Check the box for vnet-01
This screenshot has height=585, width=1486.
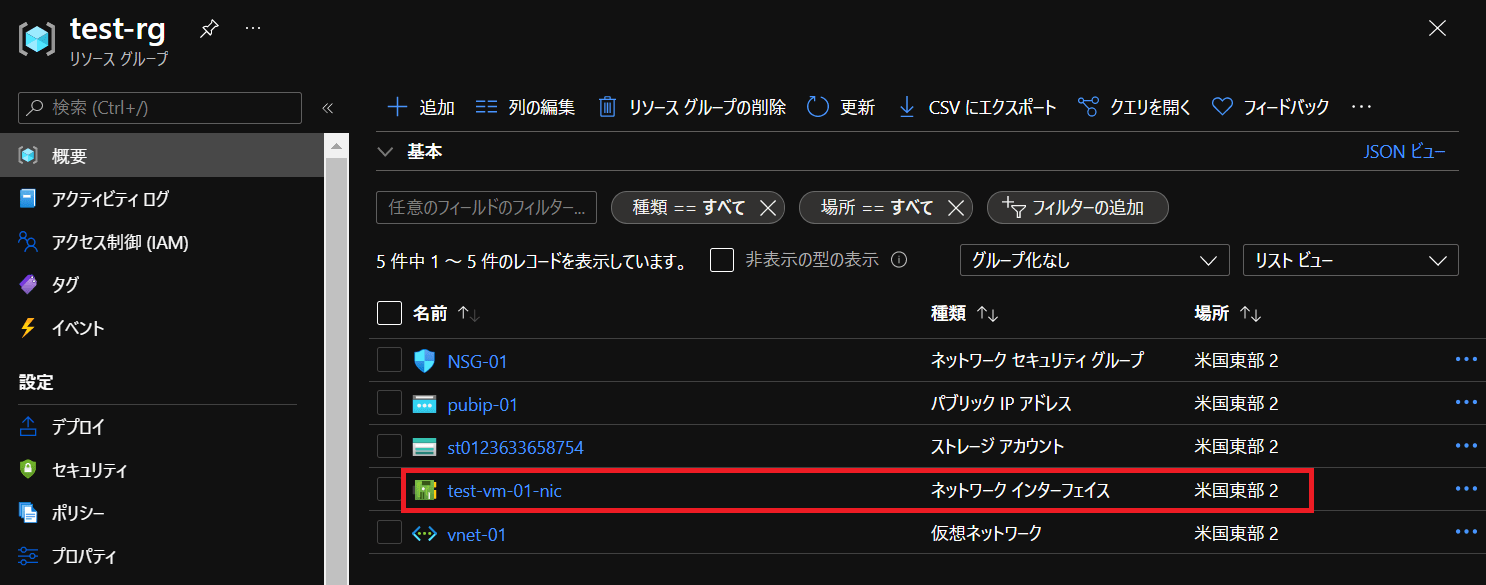pos(389,533)
